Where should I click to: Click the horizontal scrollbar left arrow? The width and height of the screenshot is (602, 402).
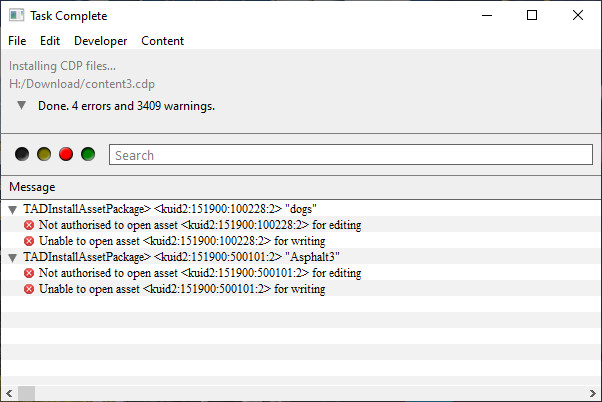click(9, 394)
